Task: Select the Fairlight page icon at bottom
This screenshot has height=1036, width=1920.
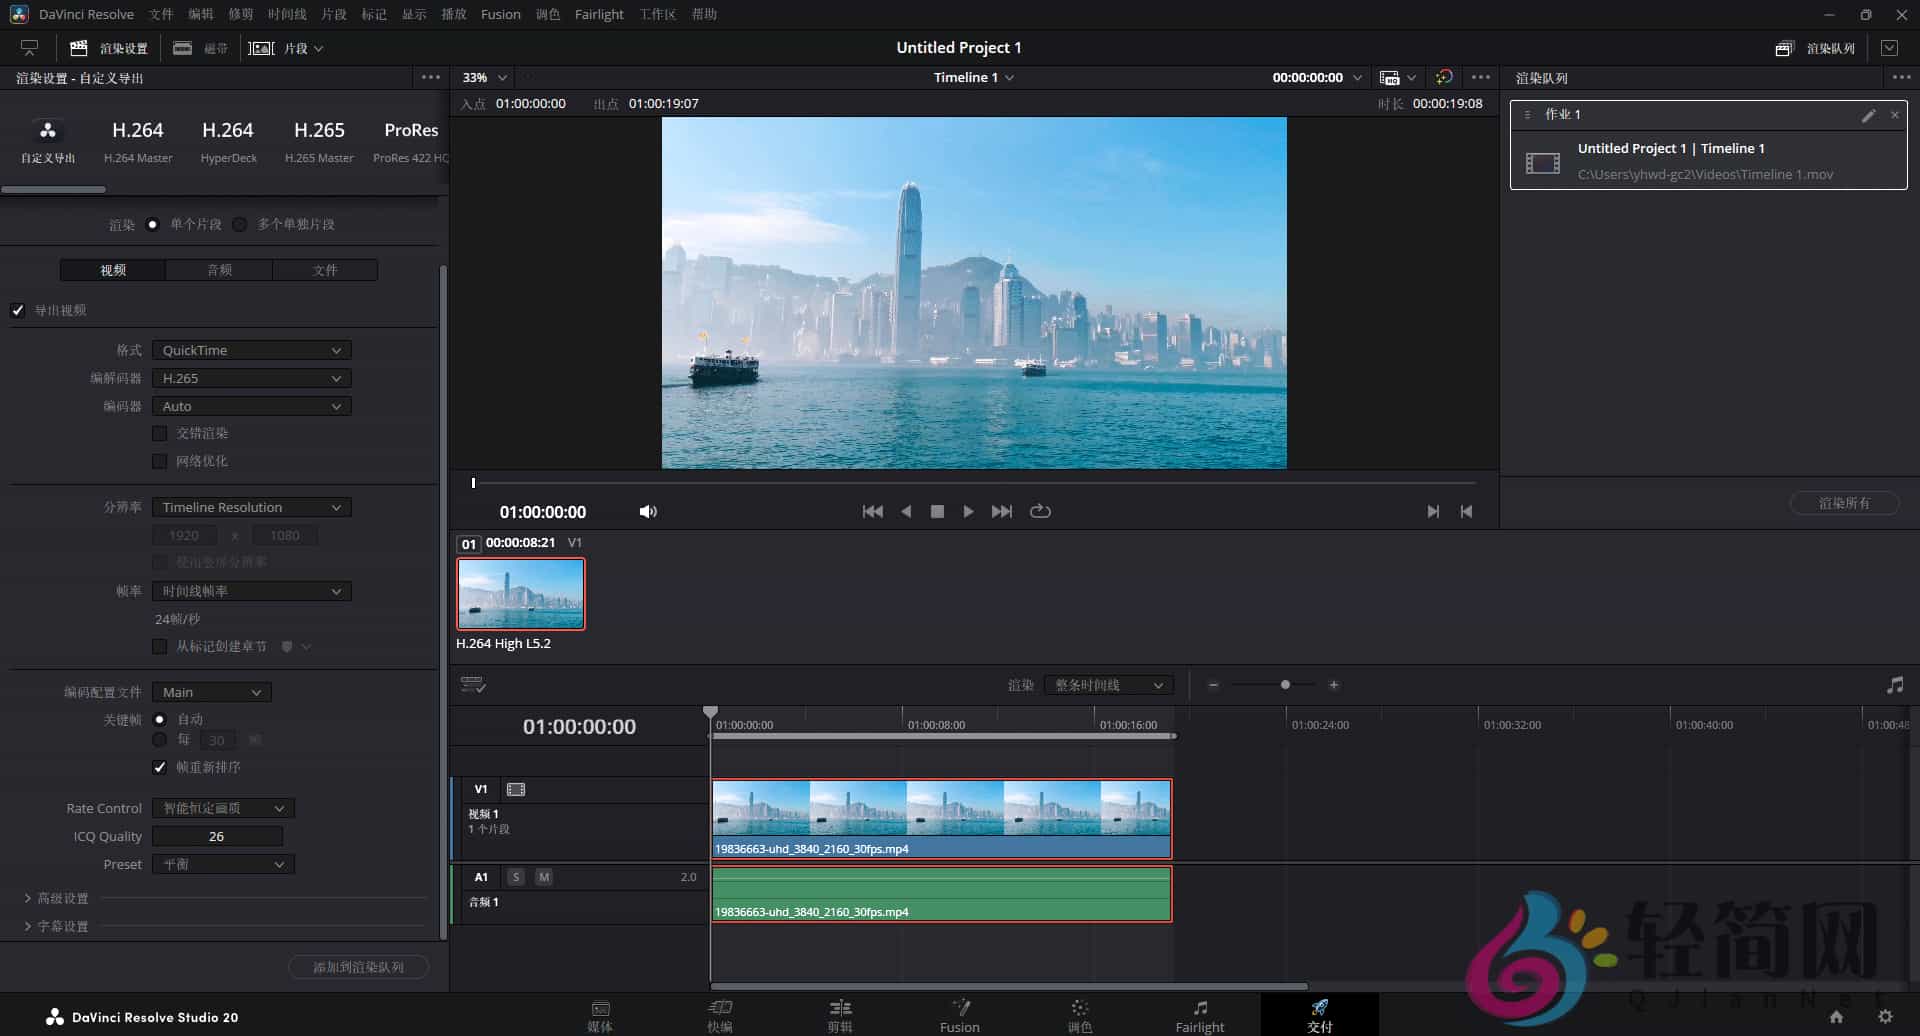Action: pos(1199,1013)
